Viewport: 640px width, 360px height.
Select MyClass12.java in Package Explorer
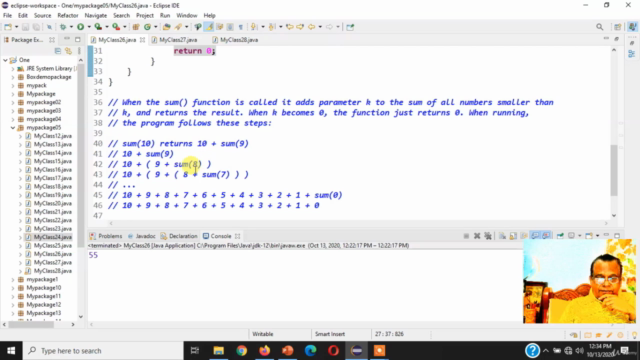click(53, 136)
